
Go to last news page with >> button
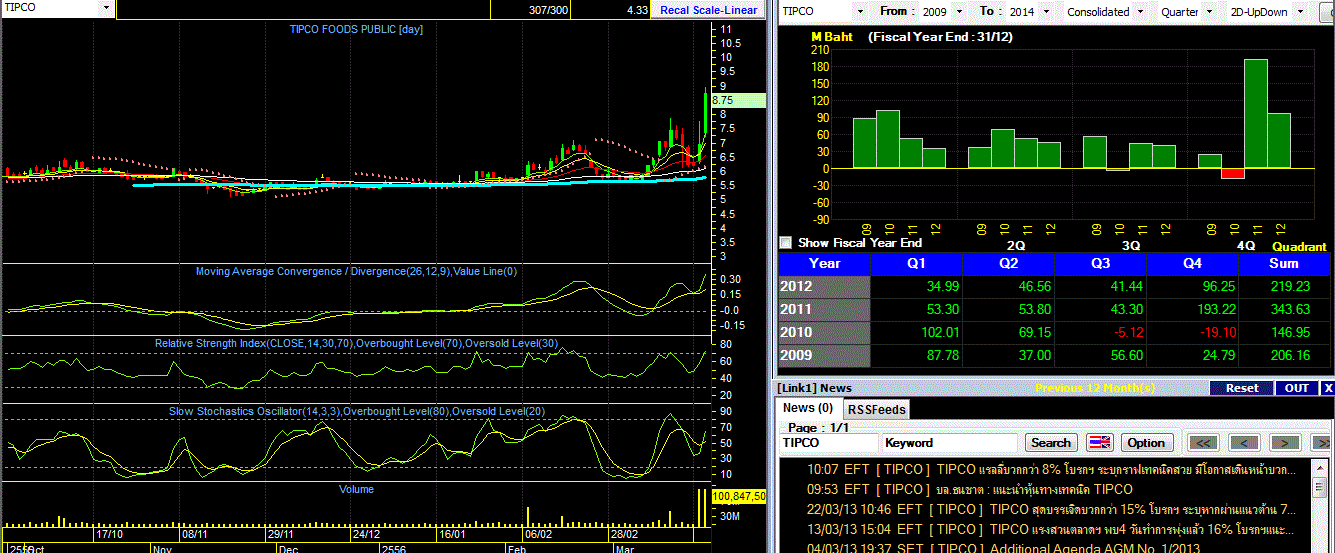(x=1322, y=443)
